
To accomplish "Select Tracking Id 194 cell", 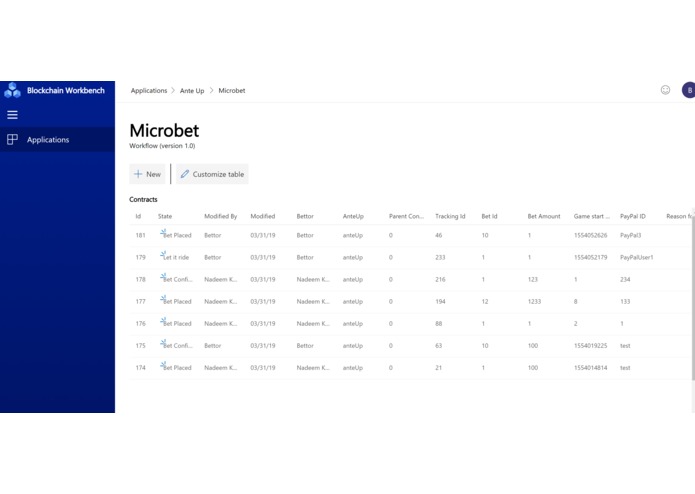I will point(440,302).
